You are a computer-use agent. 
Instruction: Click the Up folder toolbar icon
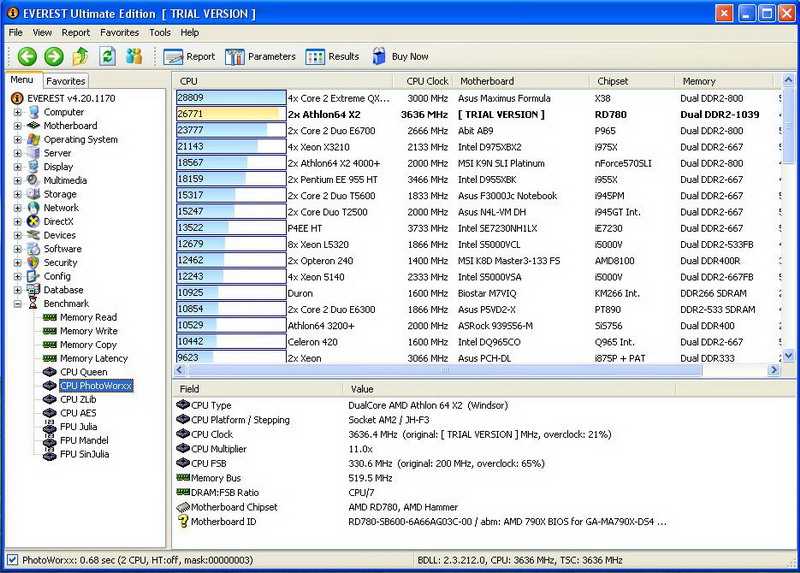click(81, 57)
